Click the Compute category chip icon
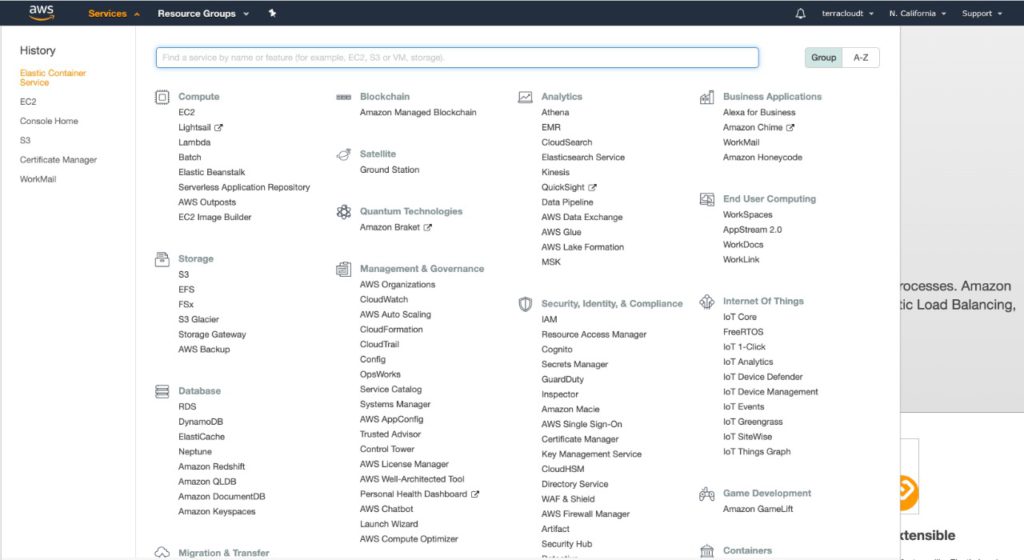The height and width of the screenshot is (560, 1024). pyautogui.click(x=162, y=97)
